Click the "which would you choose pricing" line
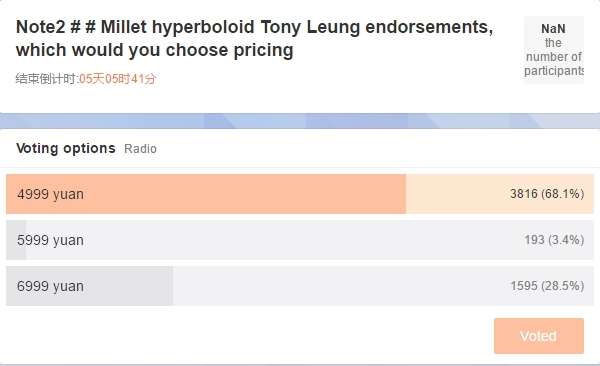Screen dimensions: 600x366 [155, 50]
